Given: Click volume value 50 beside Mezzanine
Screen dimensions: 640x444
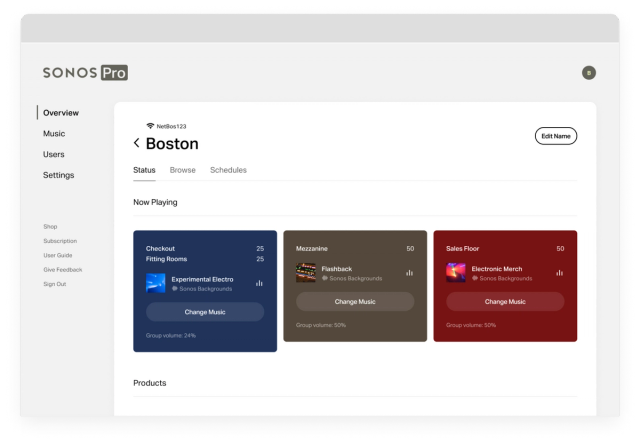Looking at the screenshot, I should tap(410, 249).
